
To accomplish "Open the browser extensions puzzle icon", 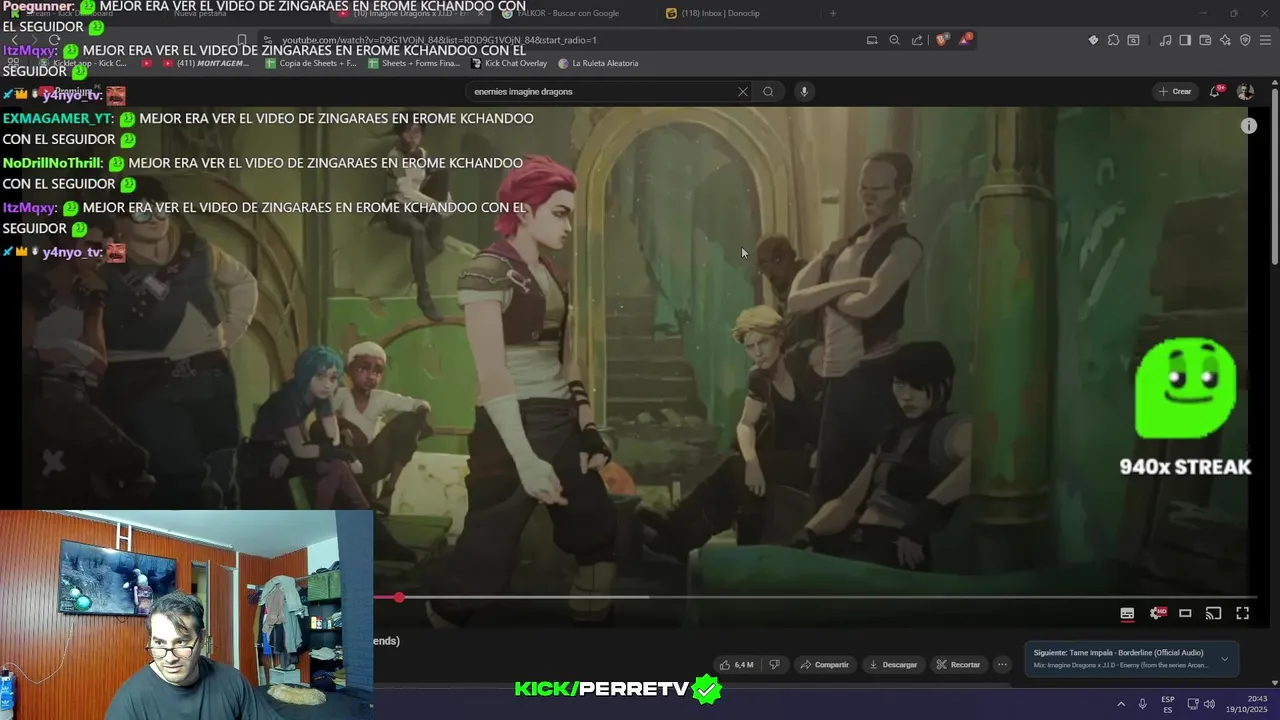I will [1113, 40].
